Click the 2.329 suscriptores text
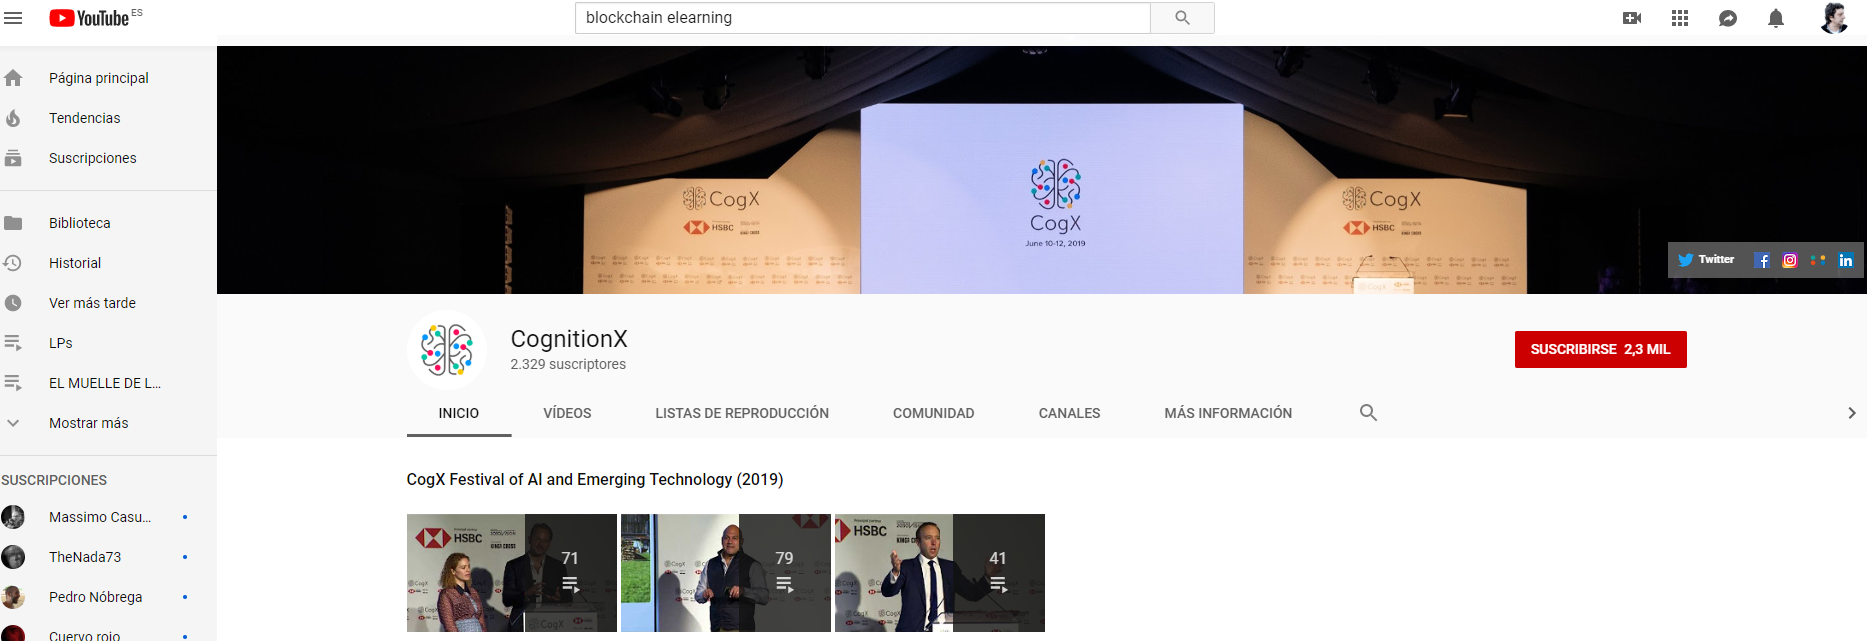Image resolution: width=1867 pixels, height=641 pixels. (x=568, y=365)
